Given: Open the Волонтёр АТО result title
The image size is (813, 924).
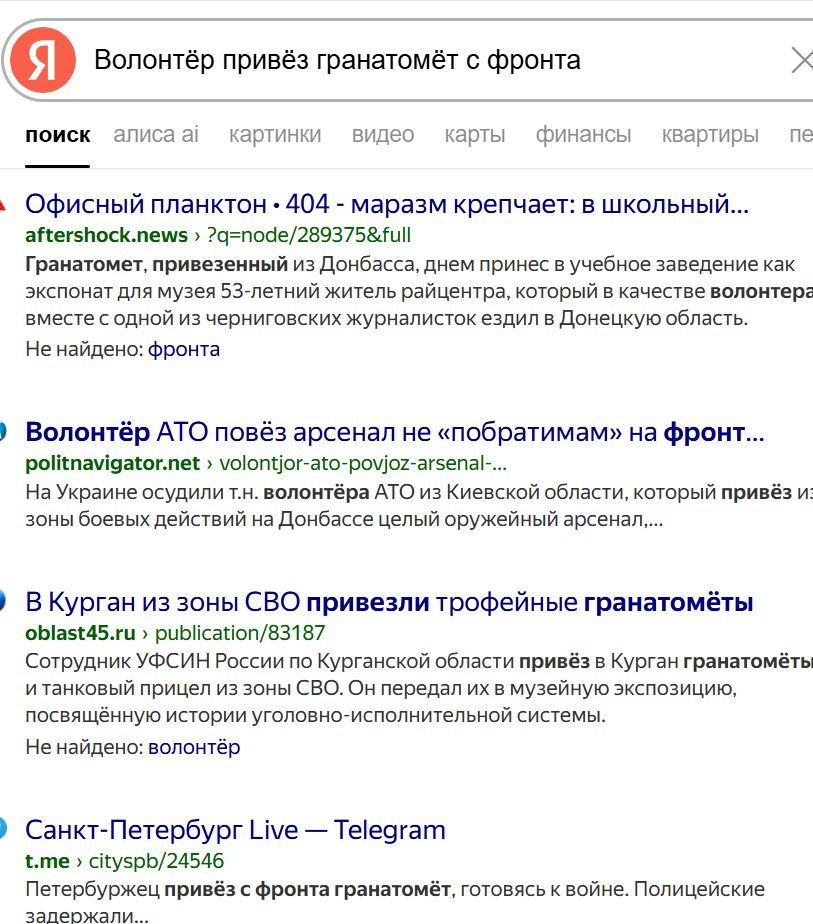Looking at the screenshot, I should [x=394, y=433].
